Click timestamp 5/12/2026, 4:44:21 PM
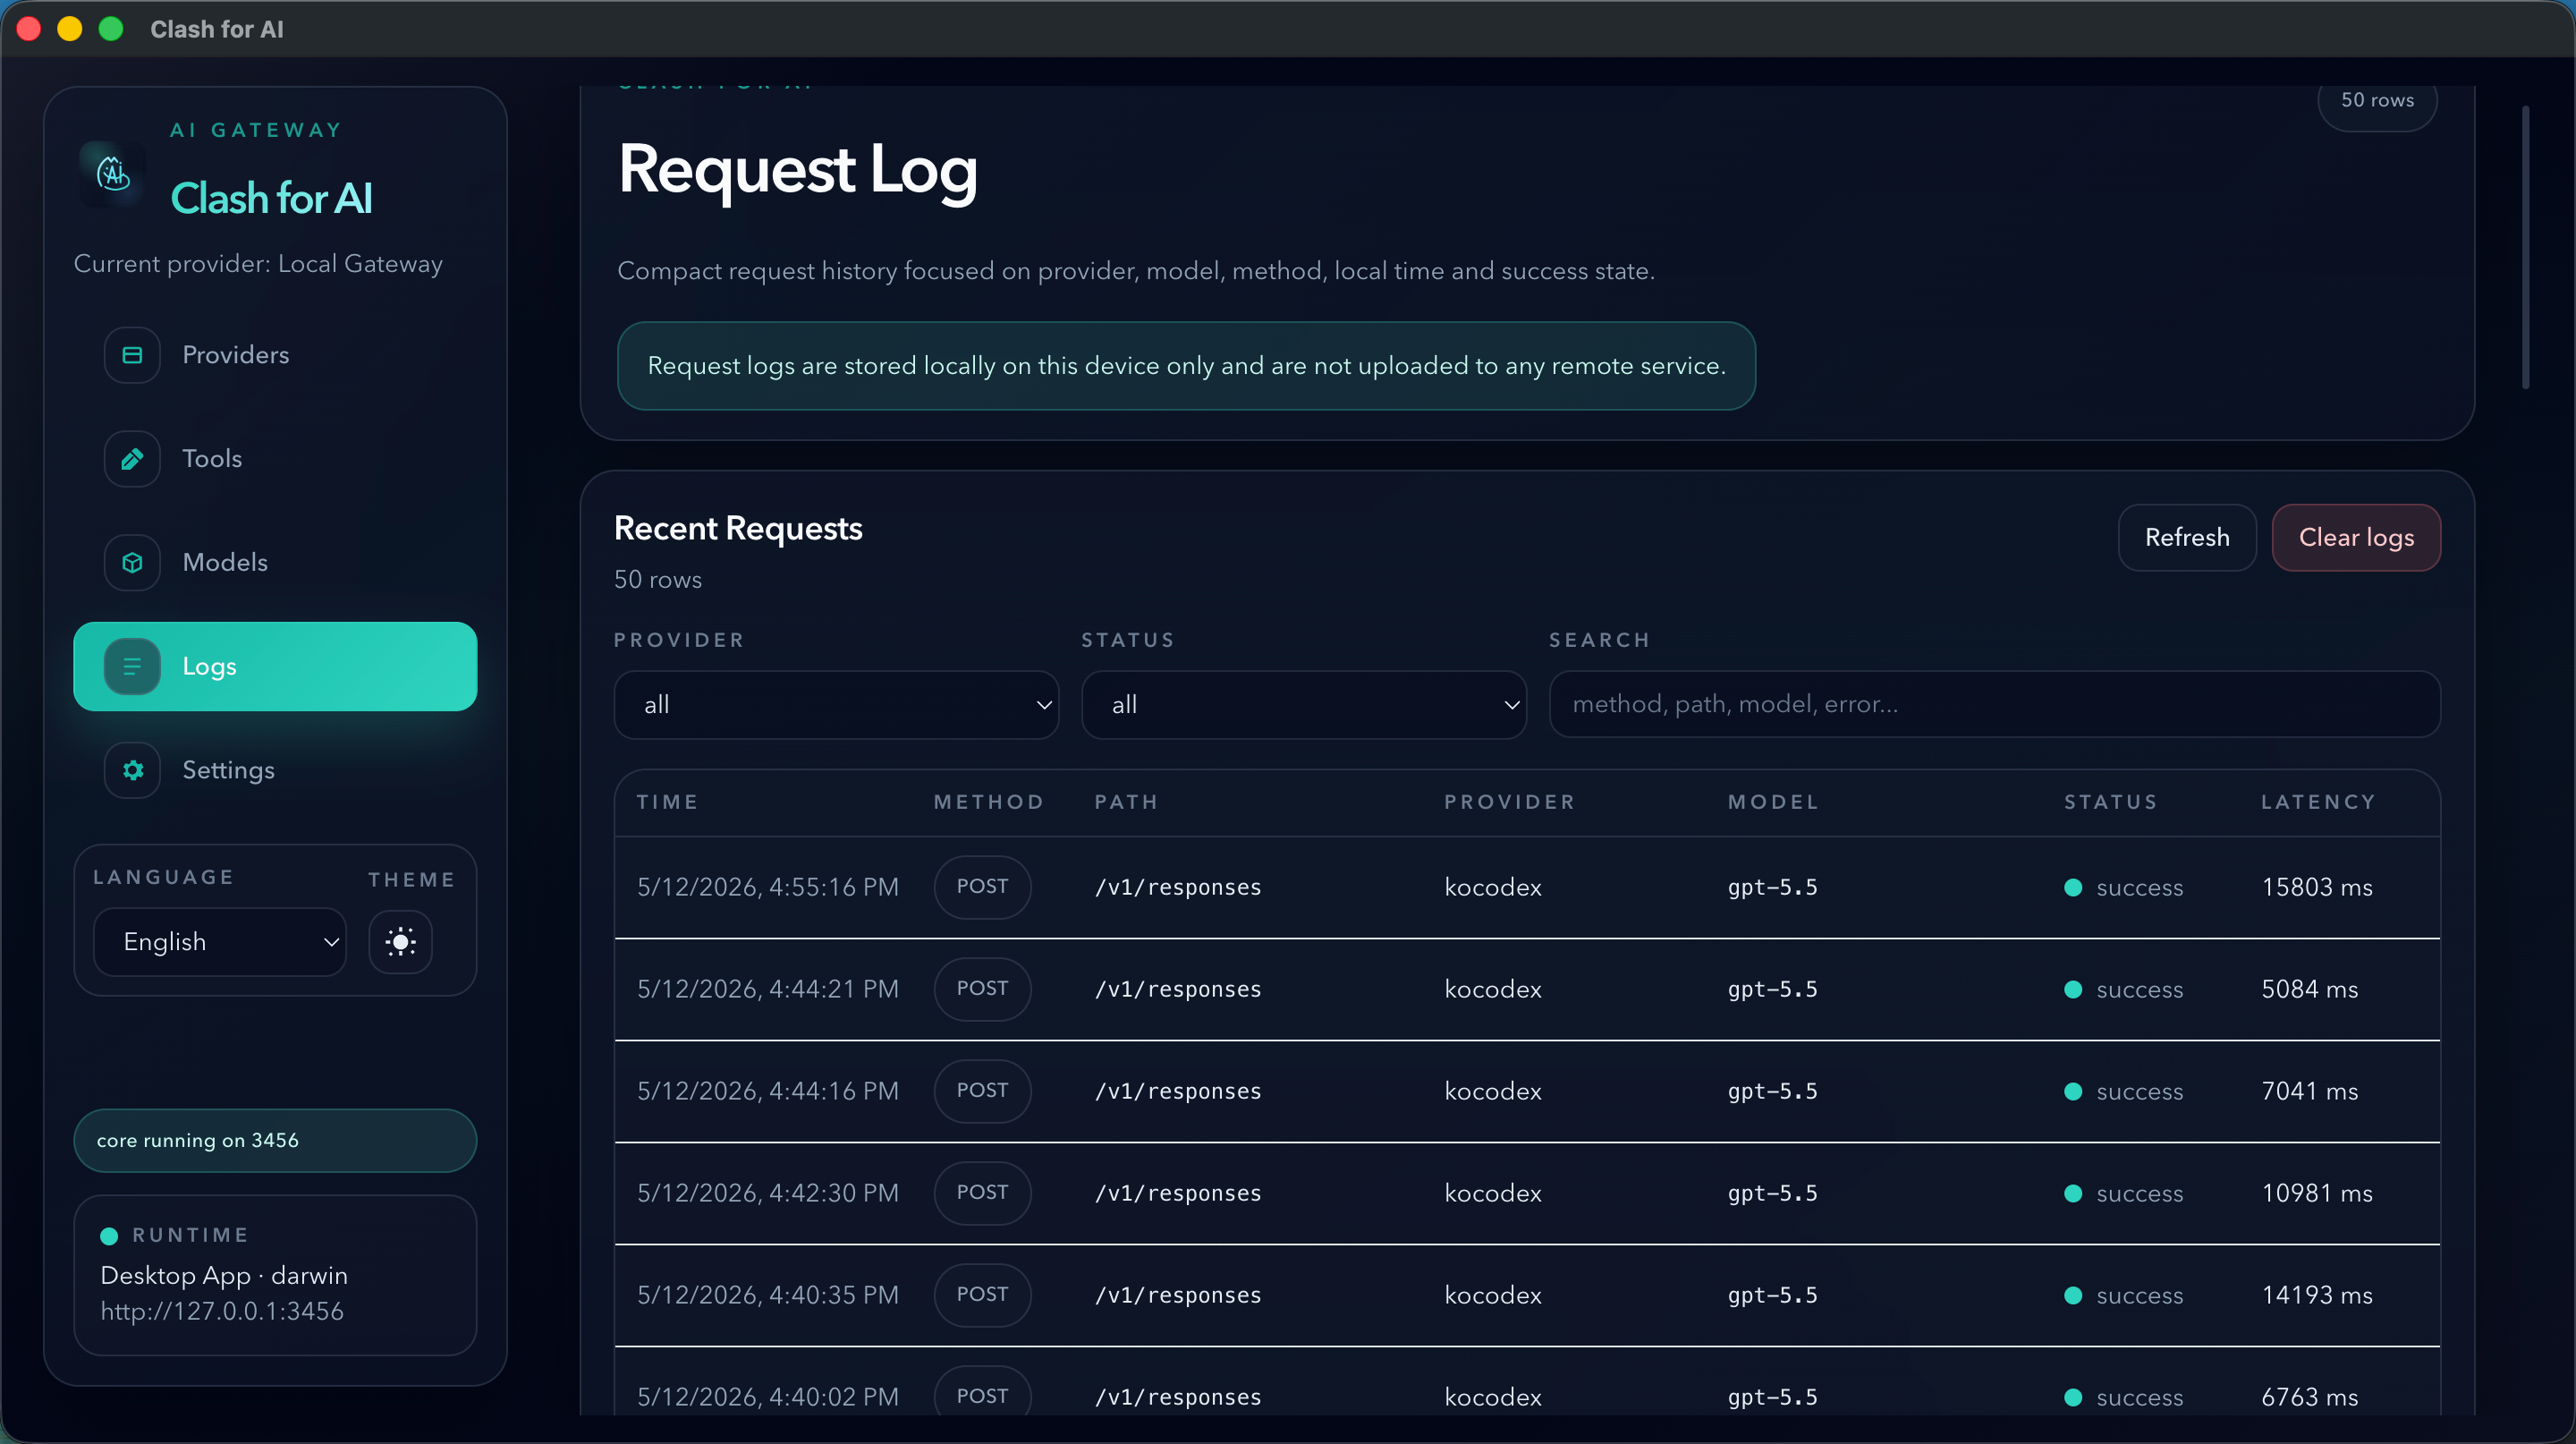Image resolution: width=2576 pixels, height=1444 pixels. pos(768,990)
